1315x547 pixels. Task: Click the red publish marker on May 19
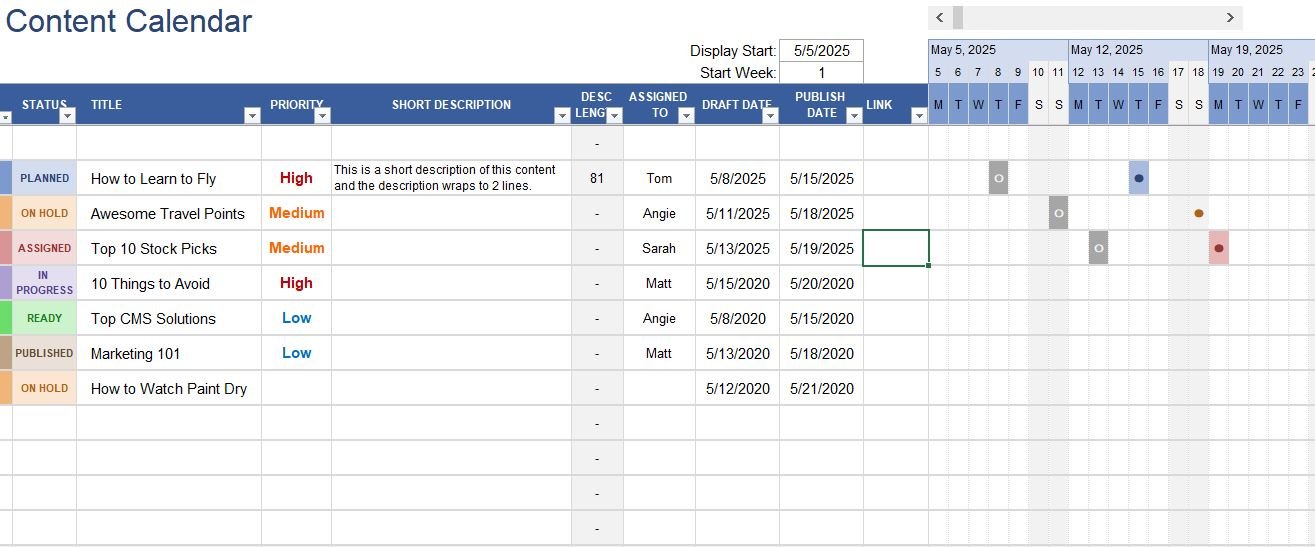point(1218,248)
